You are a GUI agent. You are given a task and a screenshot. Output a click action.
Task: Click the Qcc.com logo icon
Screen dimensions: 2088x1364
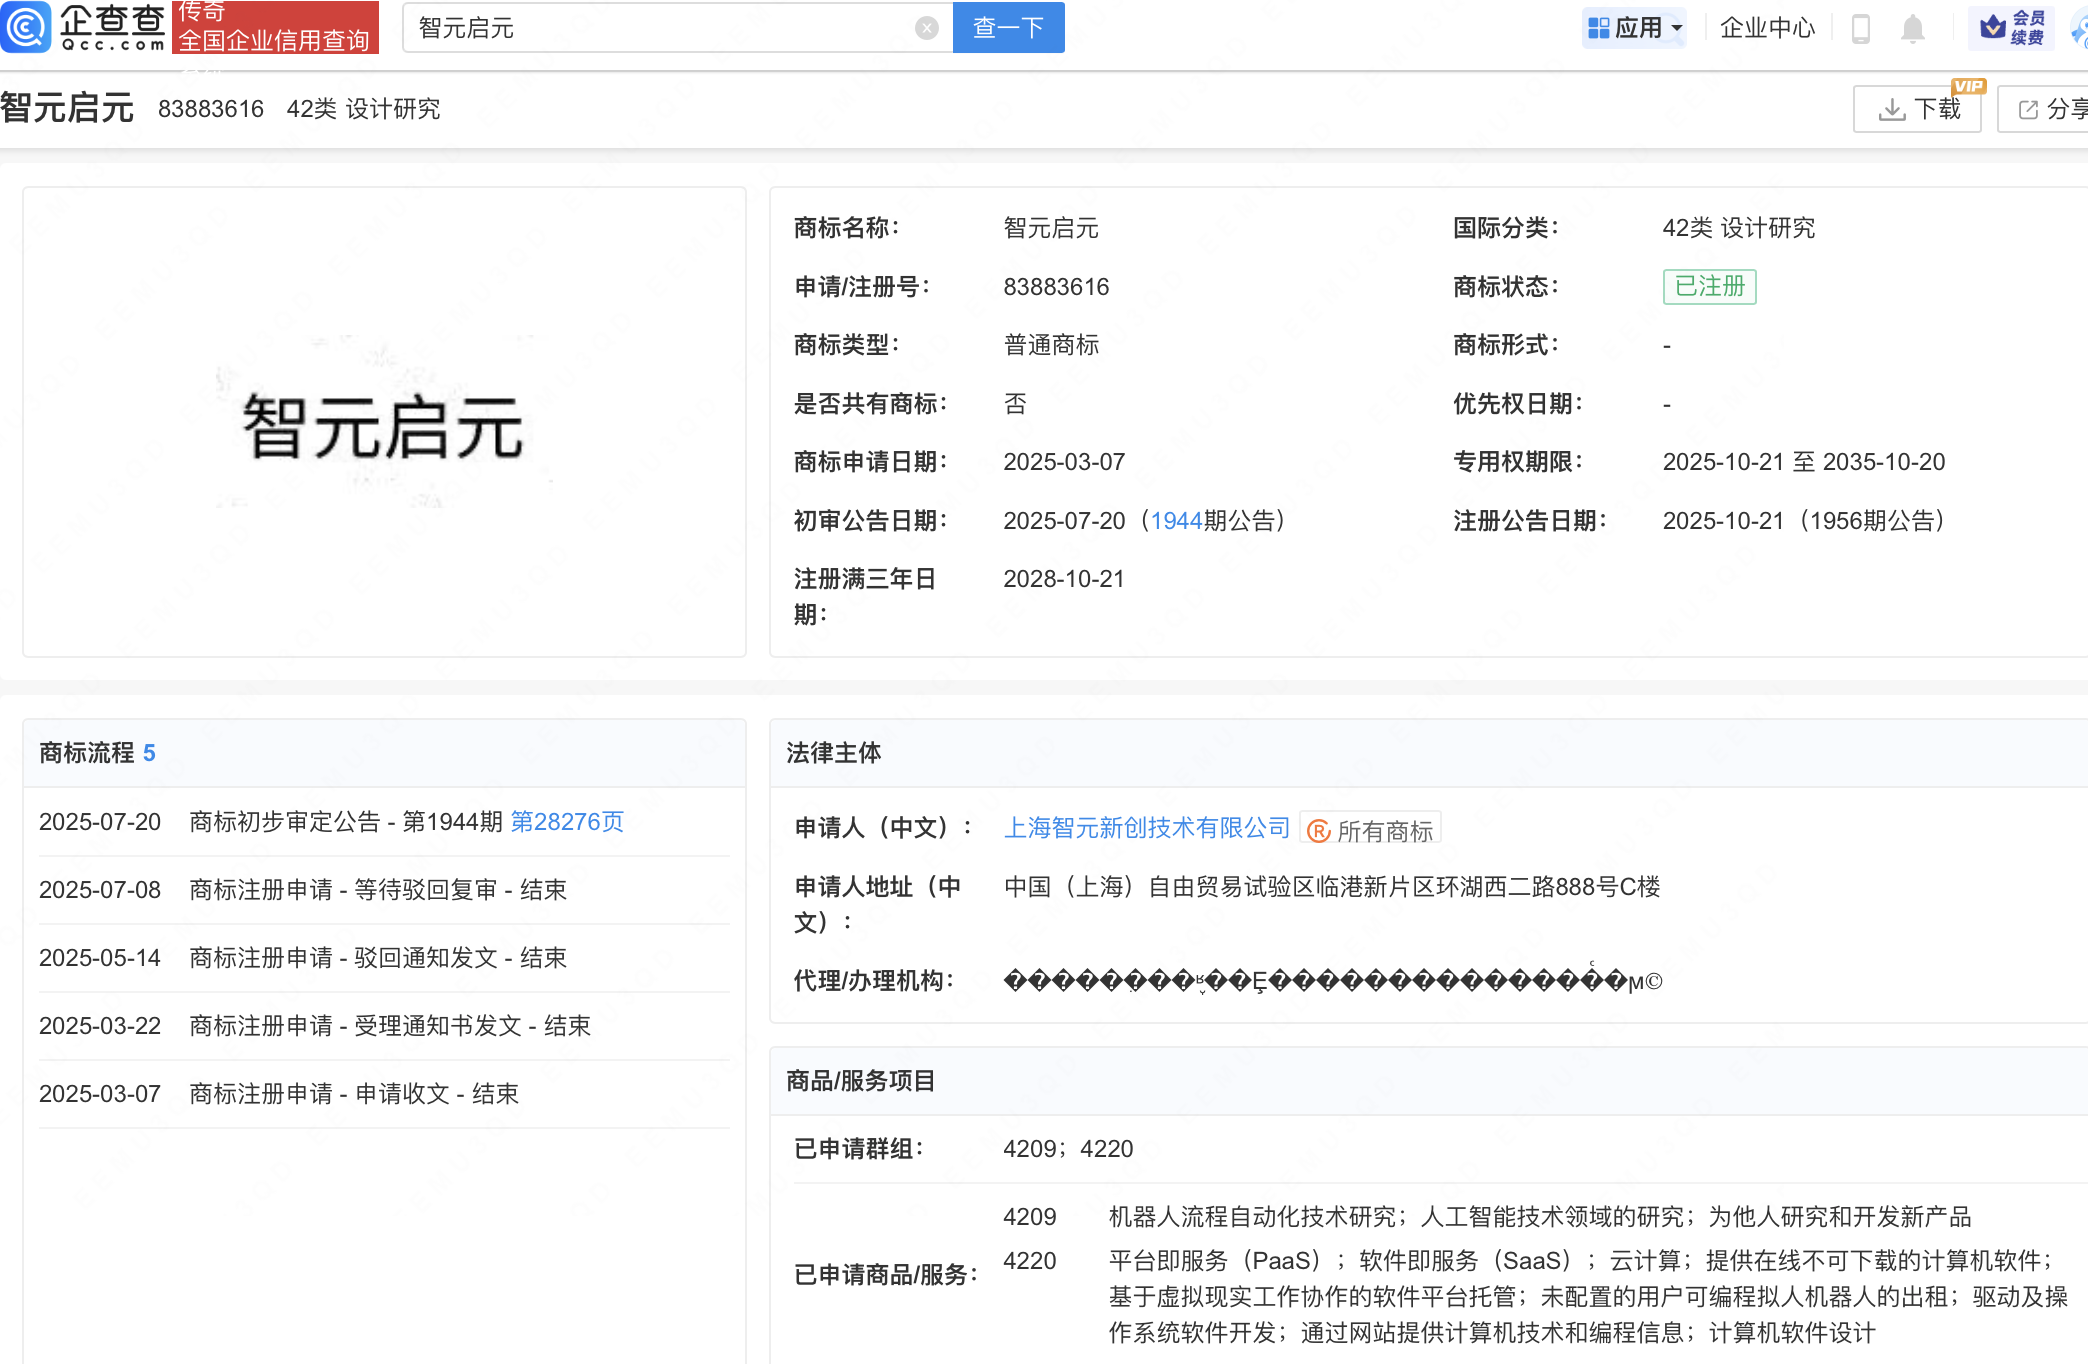[25, 27]
